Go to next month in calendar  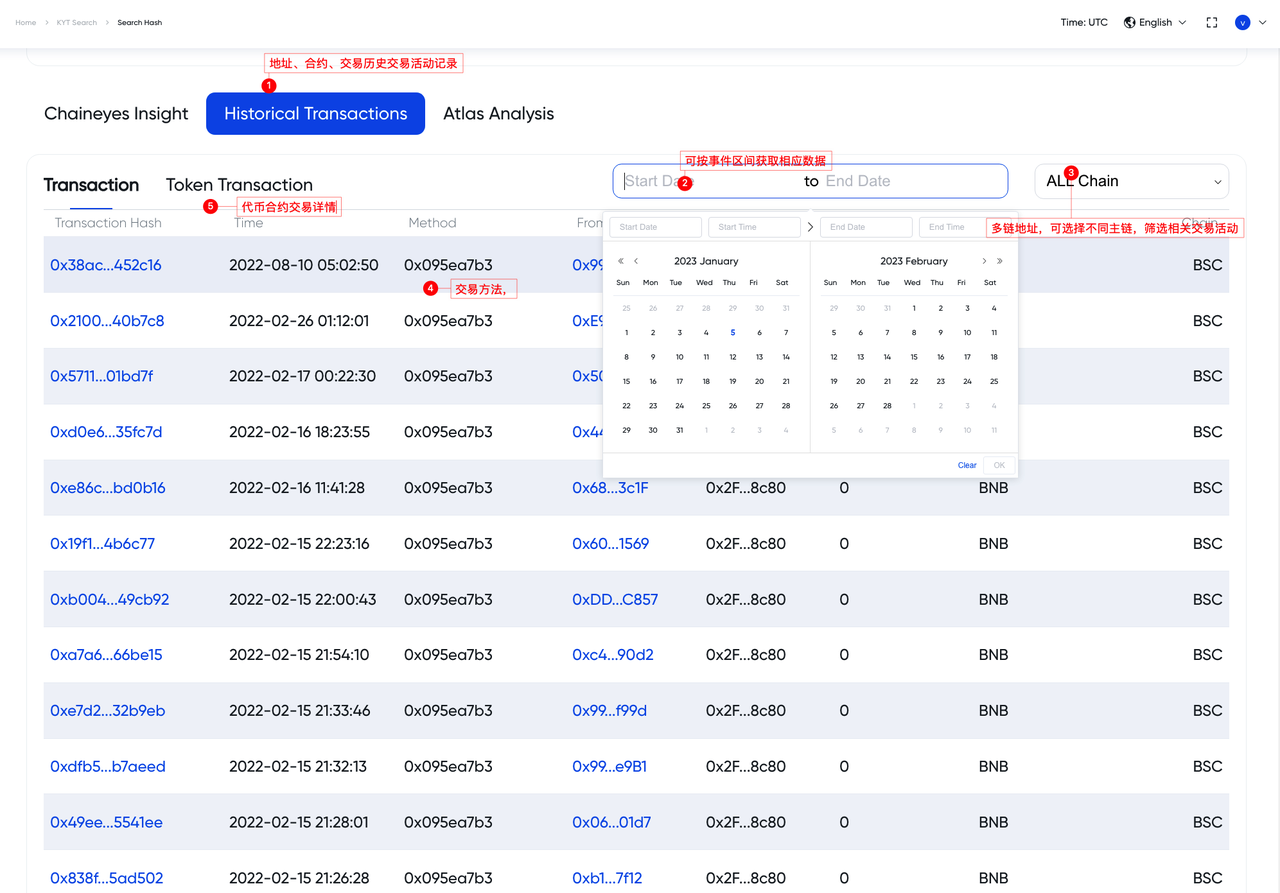pos(984,261)
